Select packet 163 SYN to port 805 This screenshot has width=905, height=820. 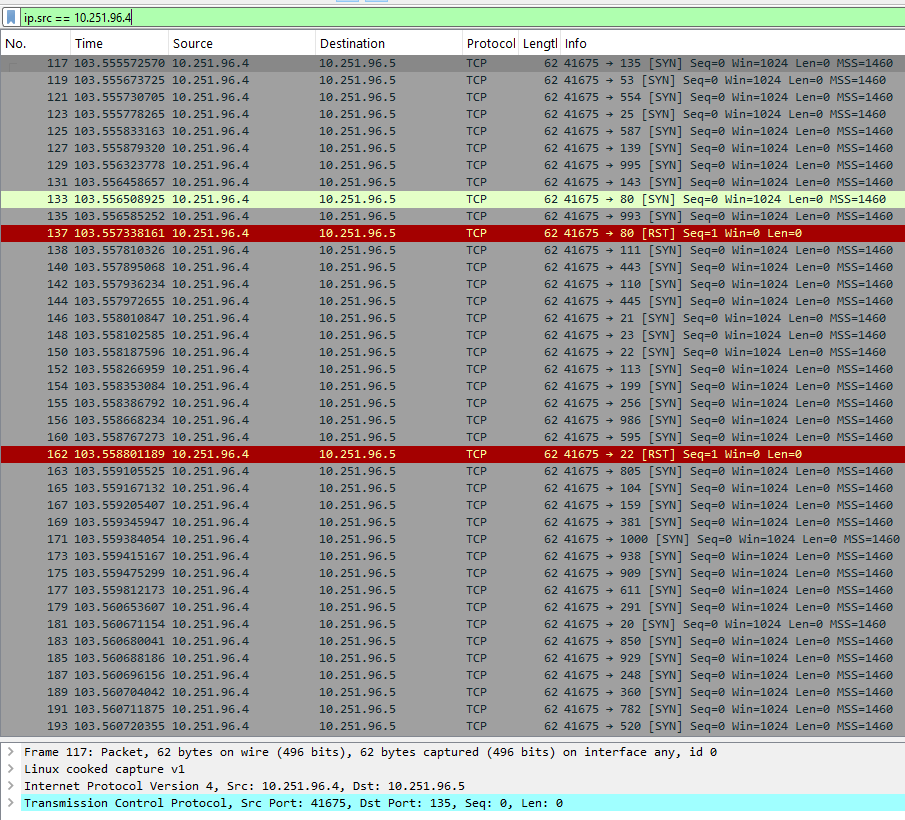tap(452, 471)
